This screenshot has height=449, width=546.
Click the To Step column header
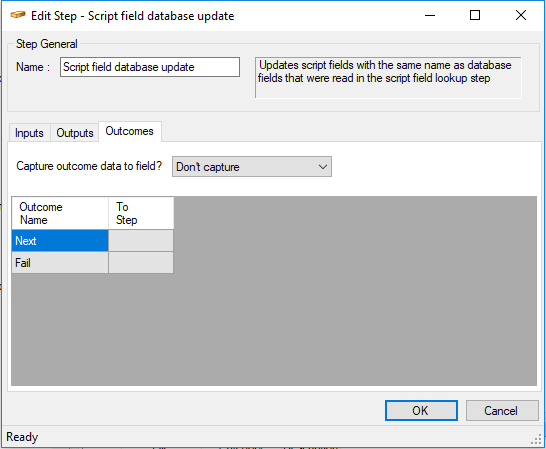point(141,213)
